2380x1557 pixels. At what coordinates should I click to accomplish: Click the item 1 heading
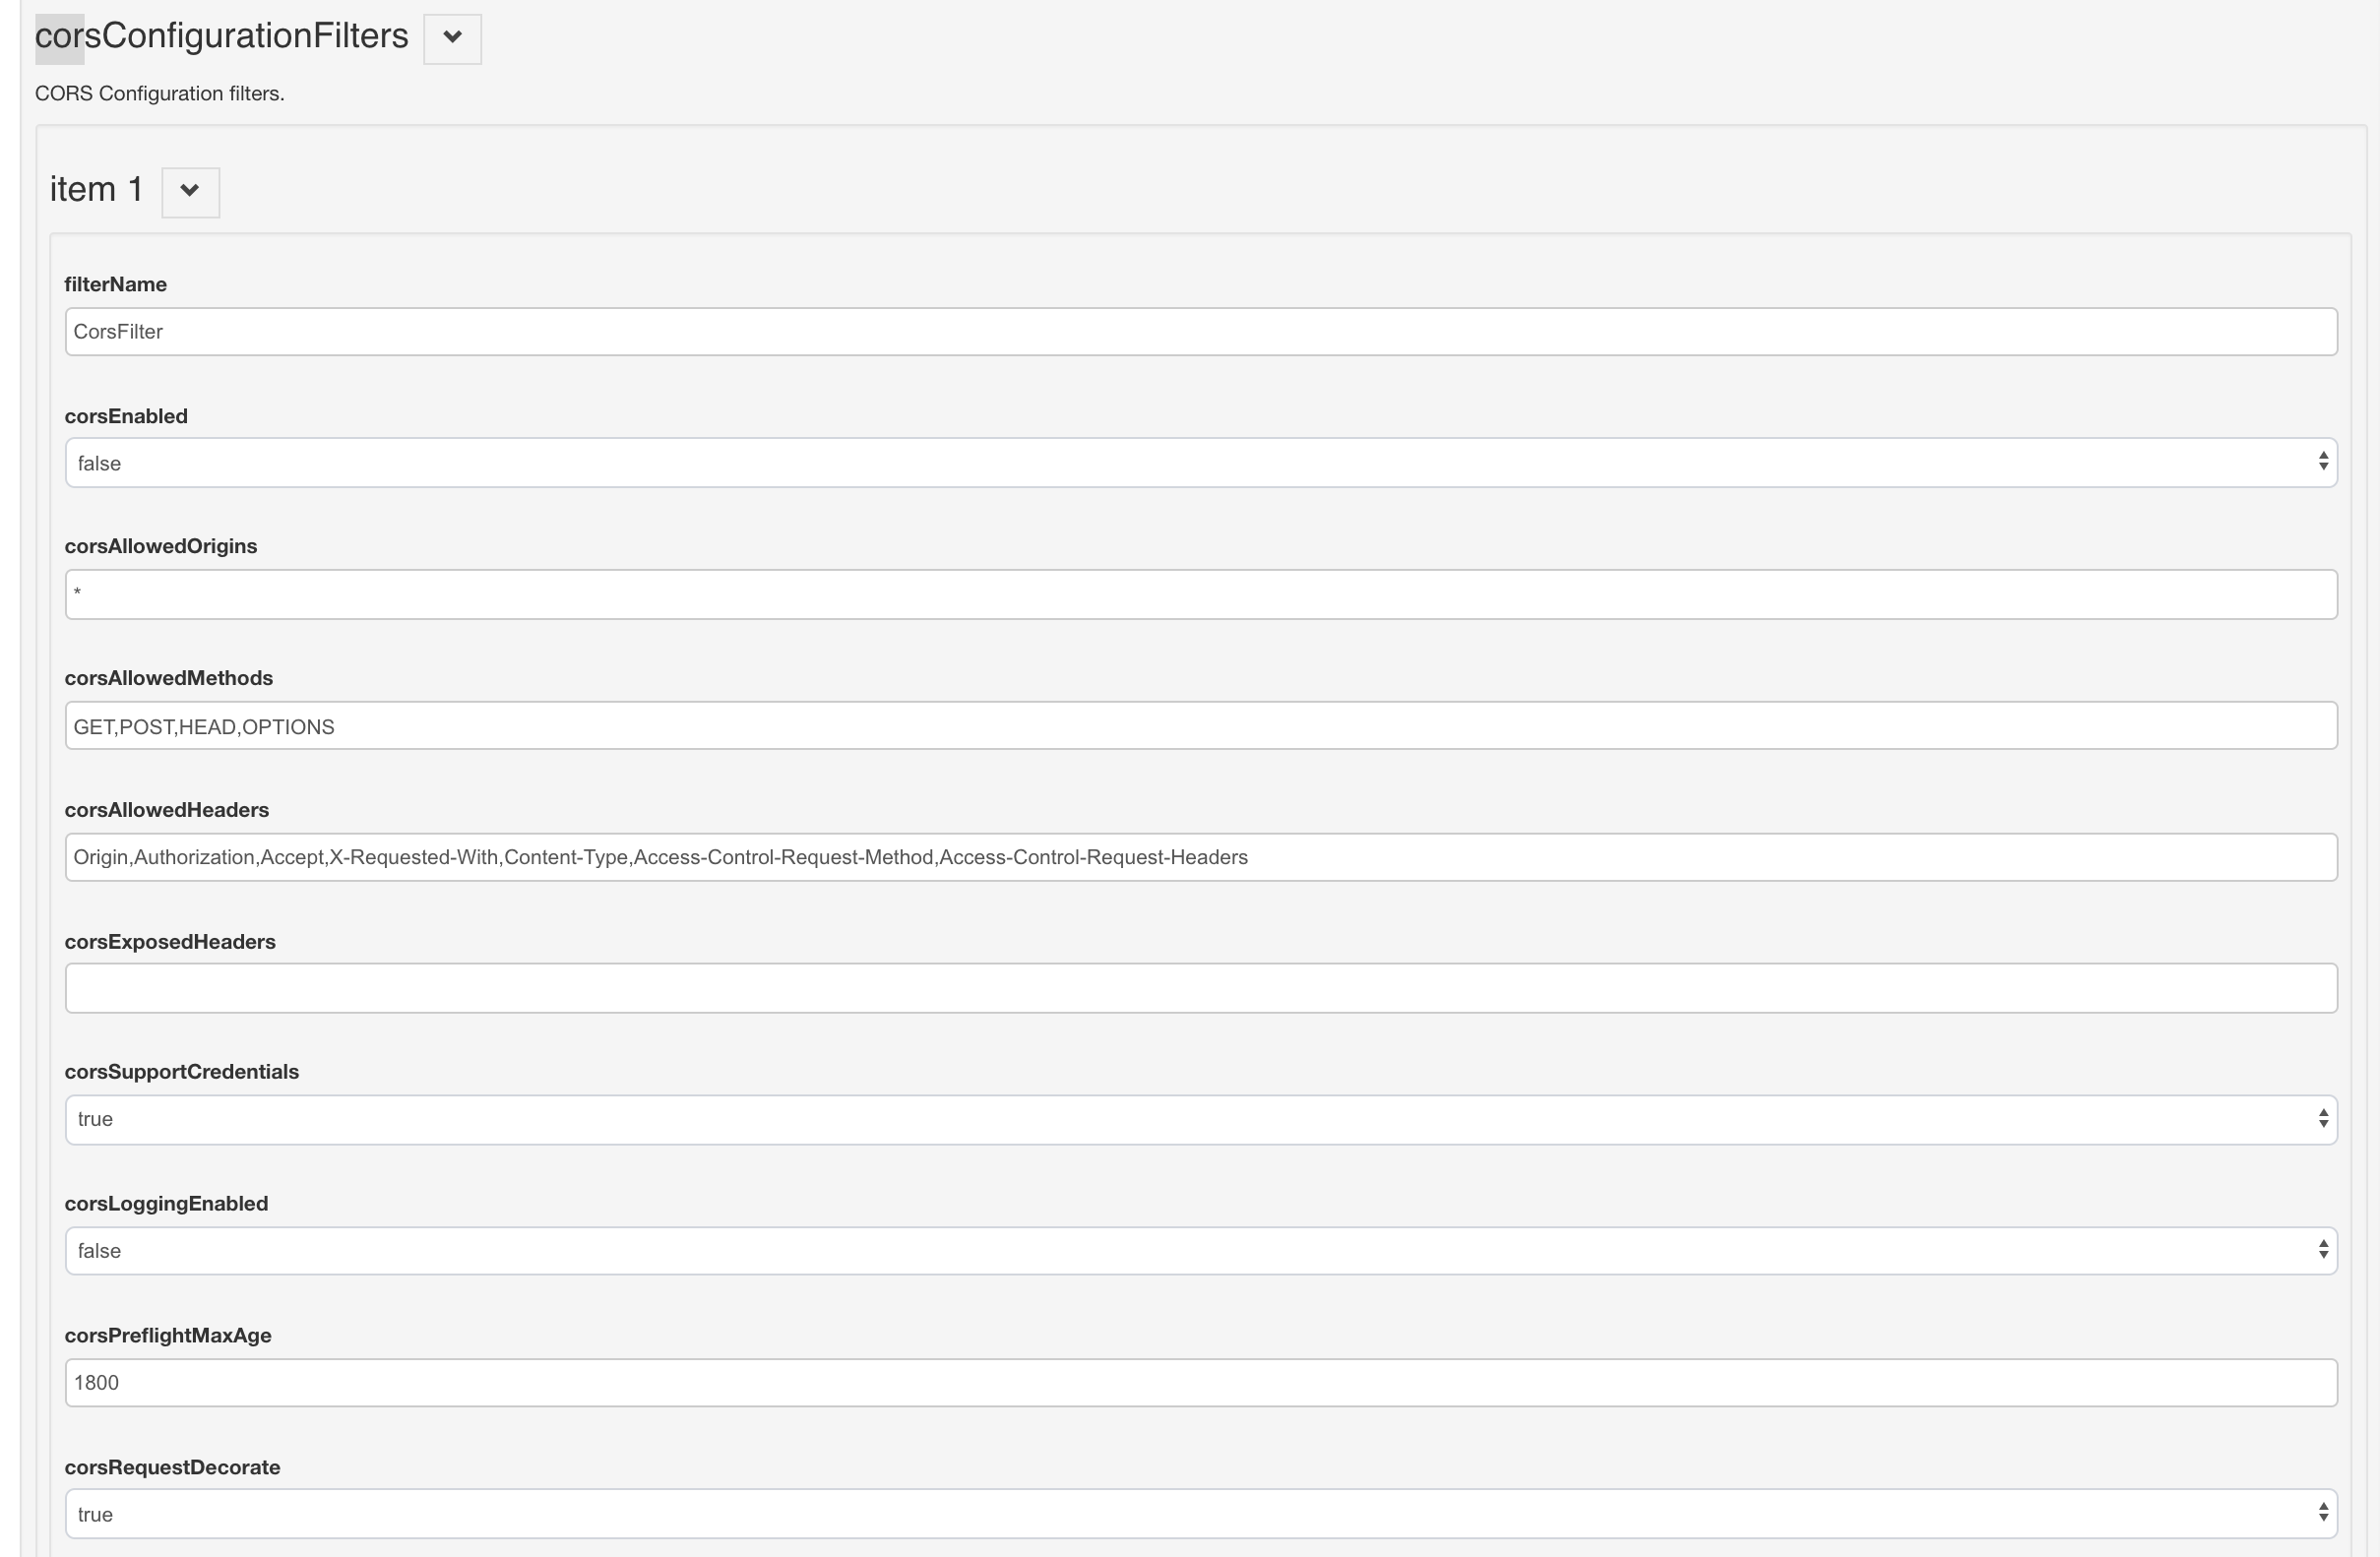(96, 189)
